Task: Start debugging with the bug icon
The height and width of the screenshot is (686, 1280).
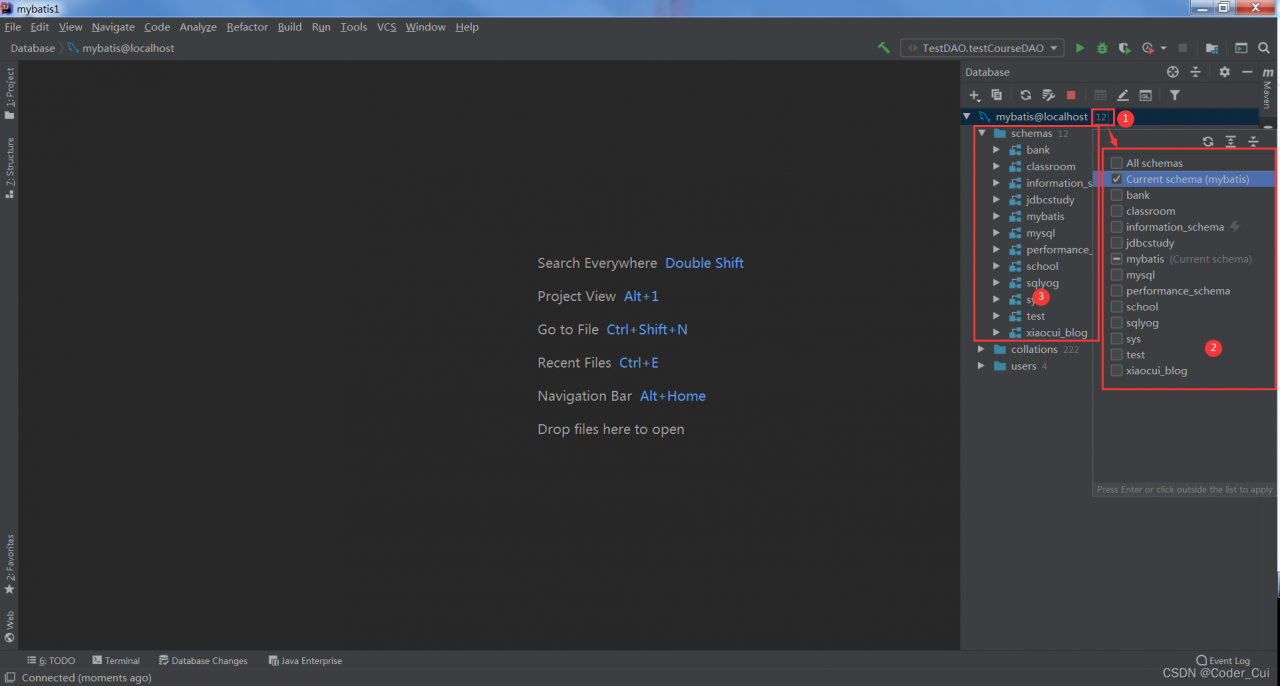Action: tap(1102, 48)
